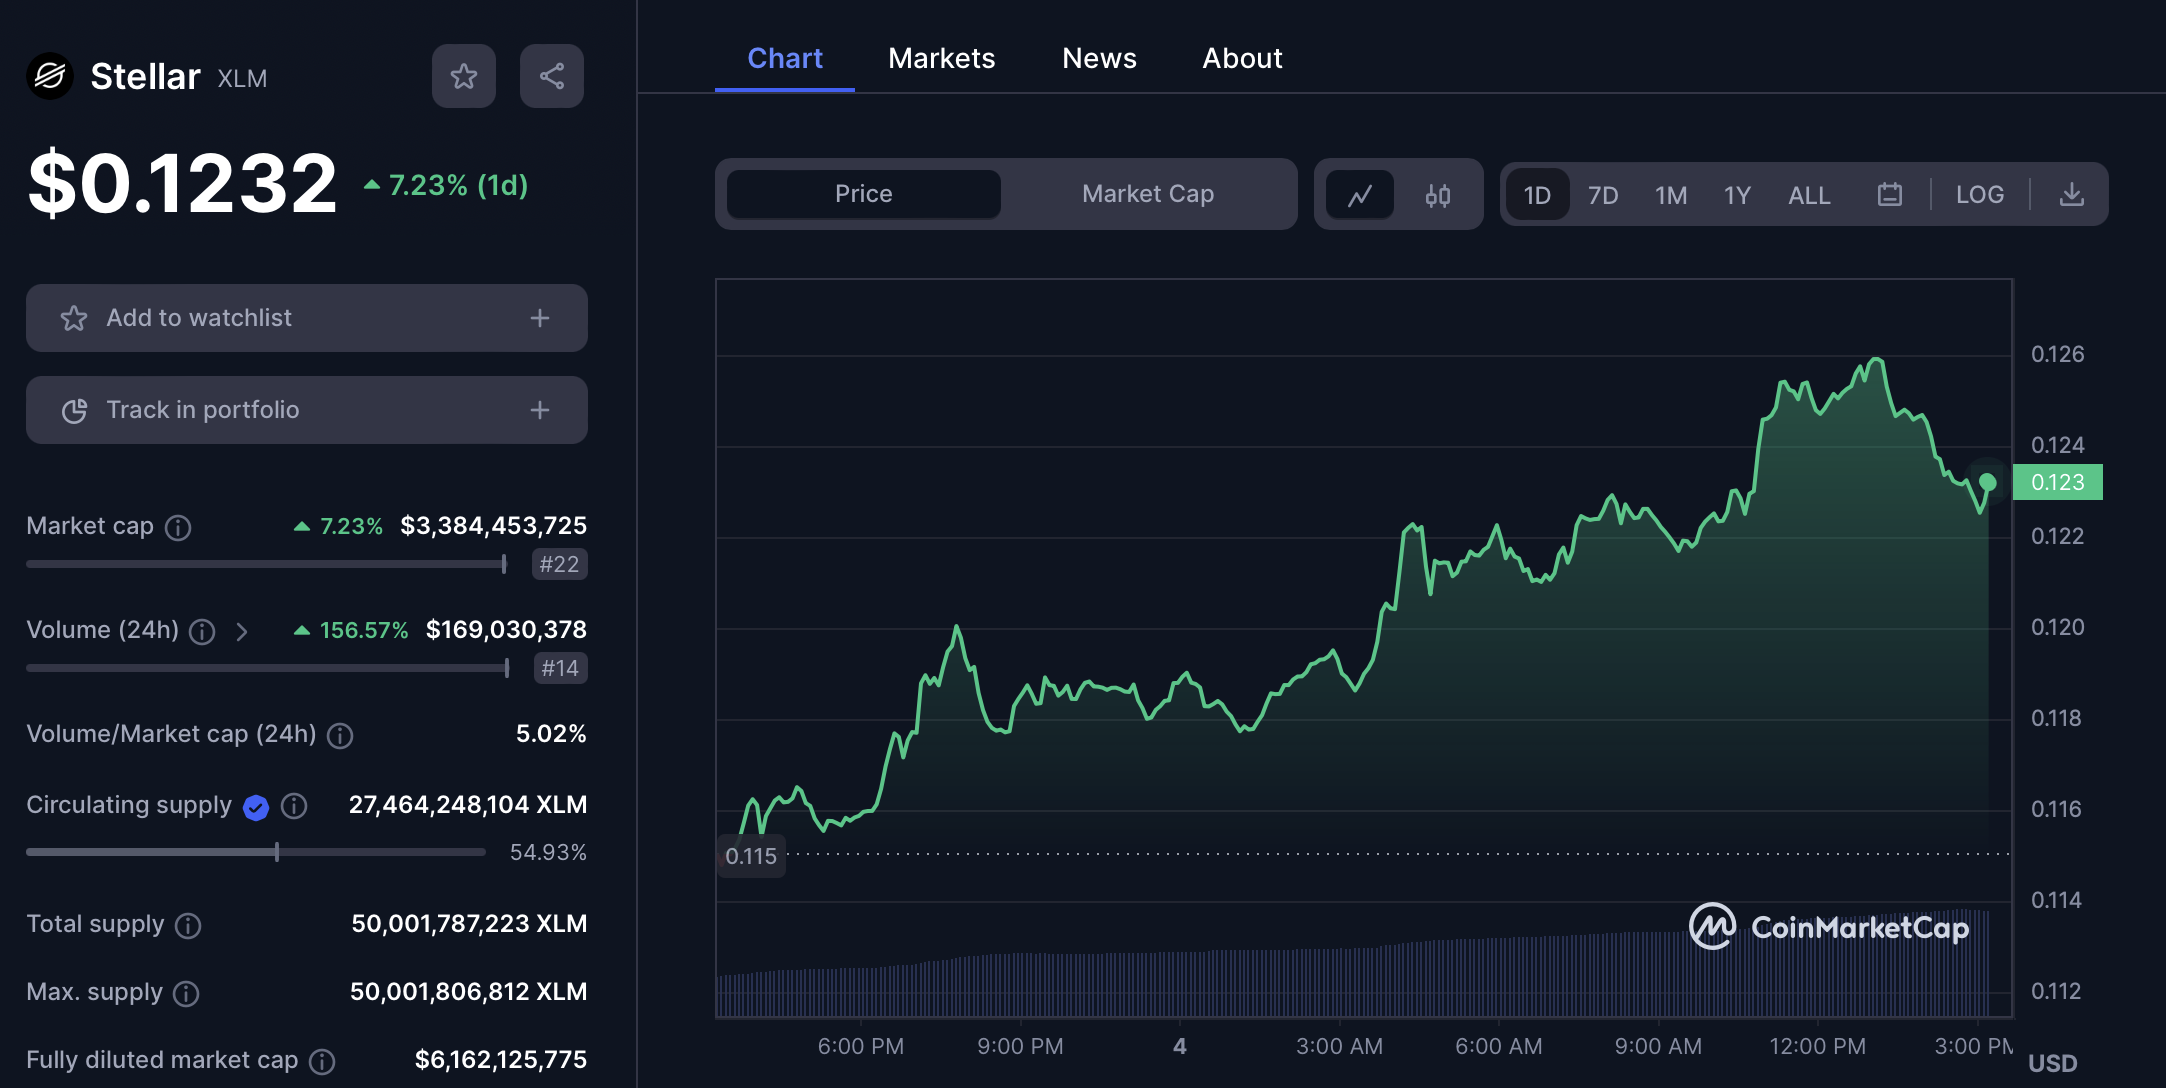Click the 50,001,787,223 XLM total supply
The image size is (2166, 1088).
(x=469, y=924)
